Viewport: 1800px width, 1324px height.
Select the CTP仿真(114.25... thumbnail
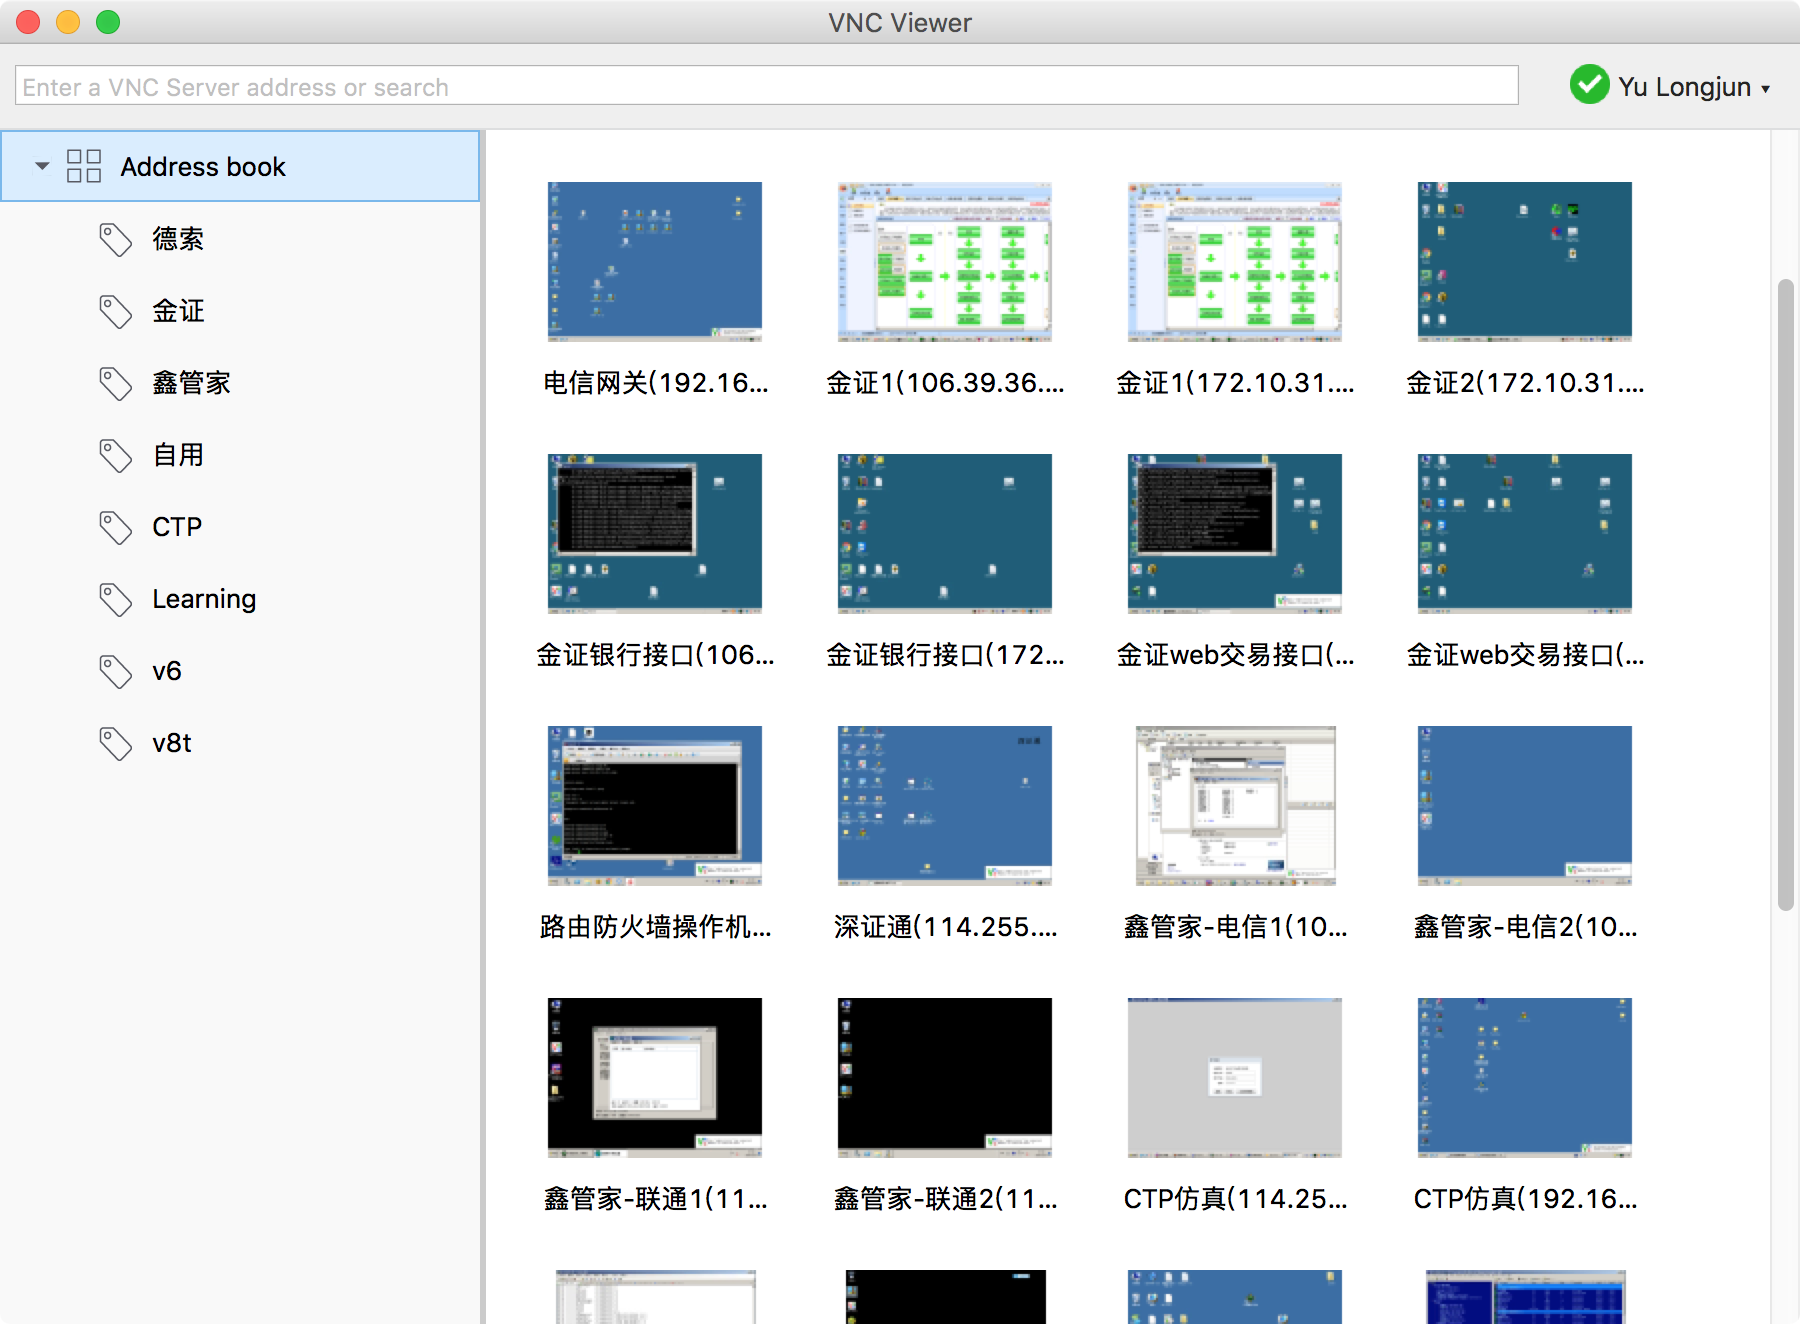tap(1235, 1077)
